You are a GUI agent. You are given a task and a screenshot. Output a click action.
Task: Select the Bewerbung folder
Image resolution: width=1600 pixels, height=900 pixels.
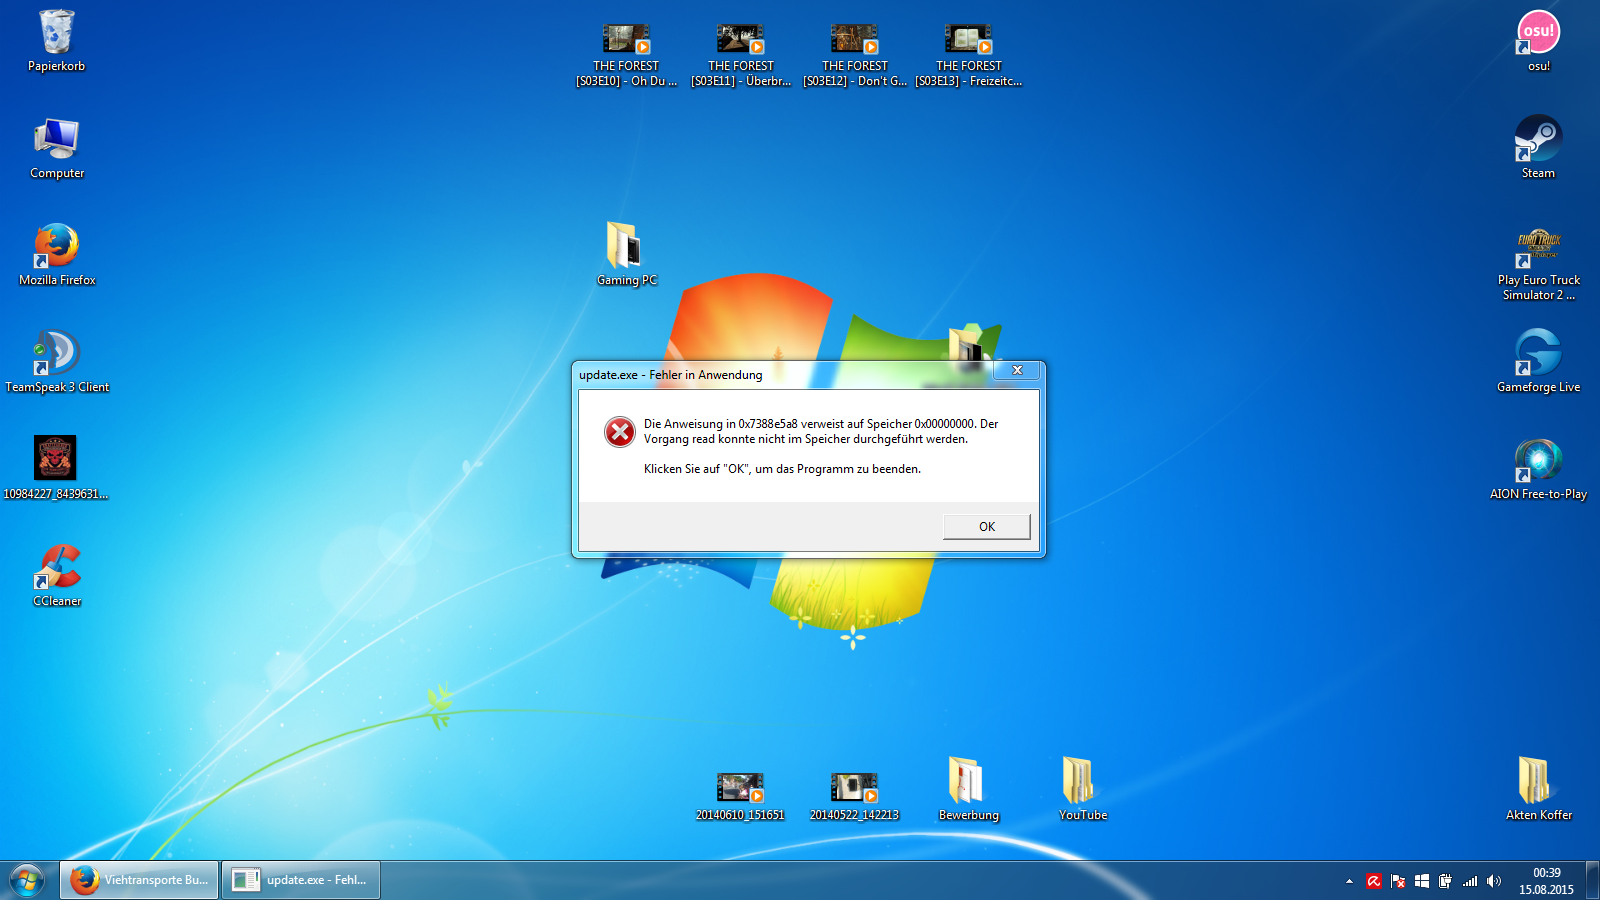click(x=968, y=790)
